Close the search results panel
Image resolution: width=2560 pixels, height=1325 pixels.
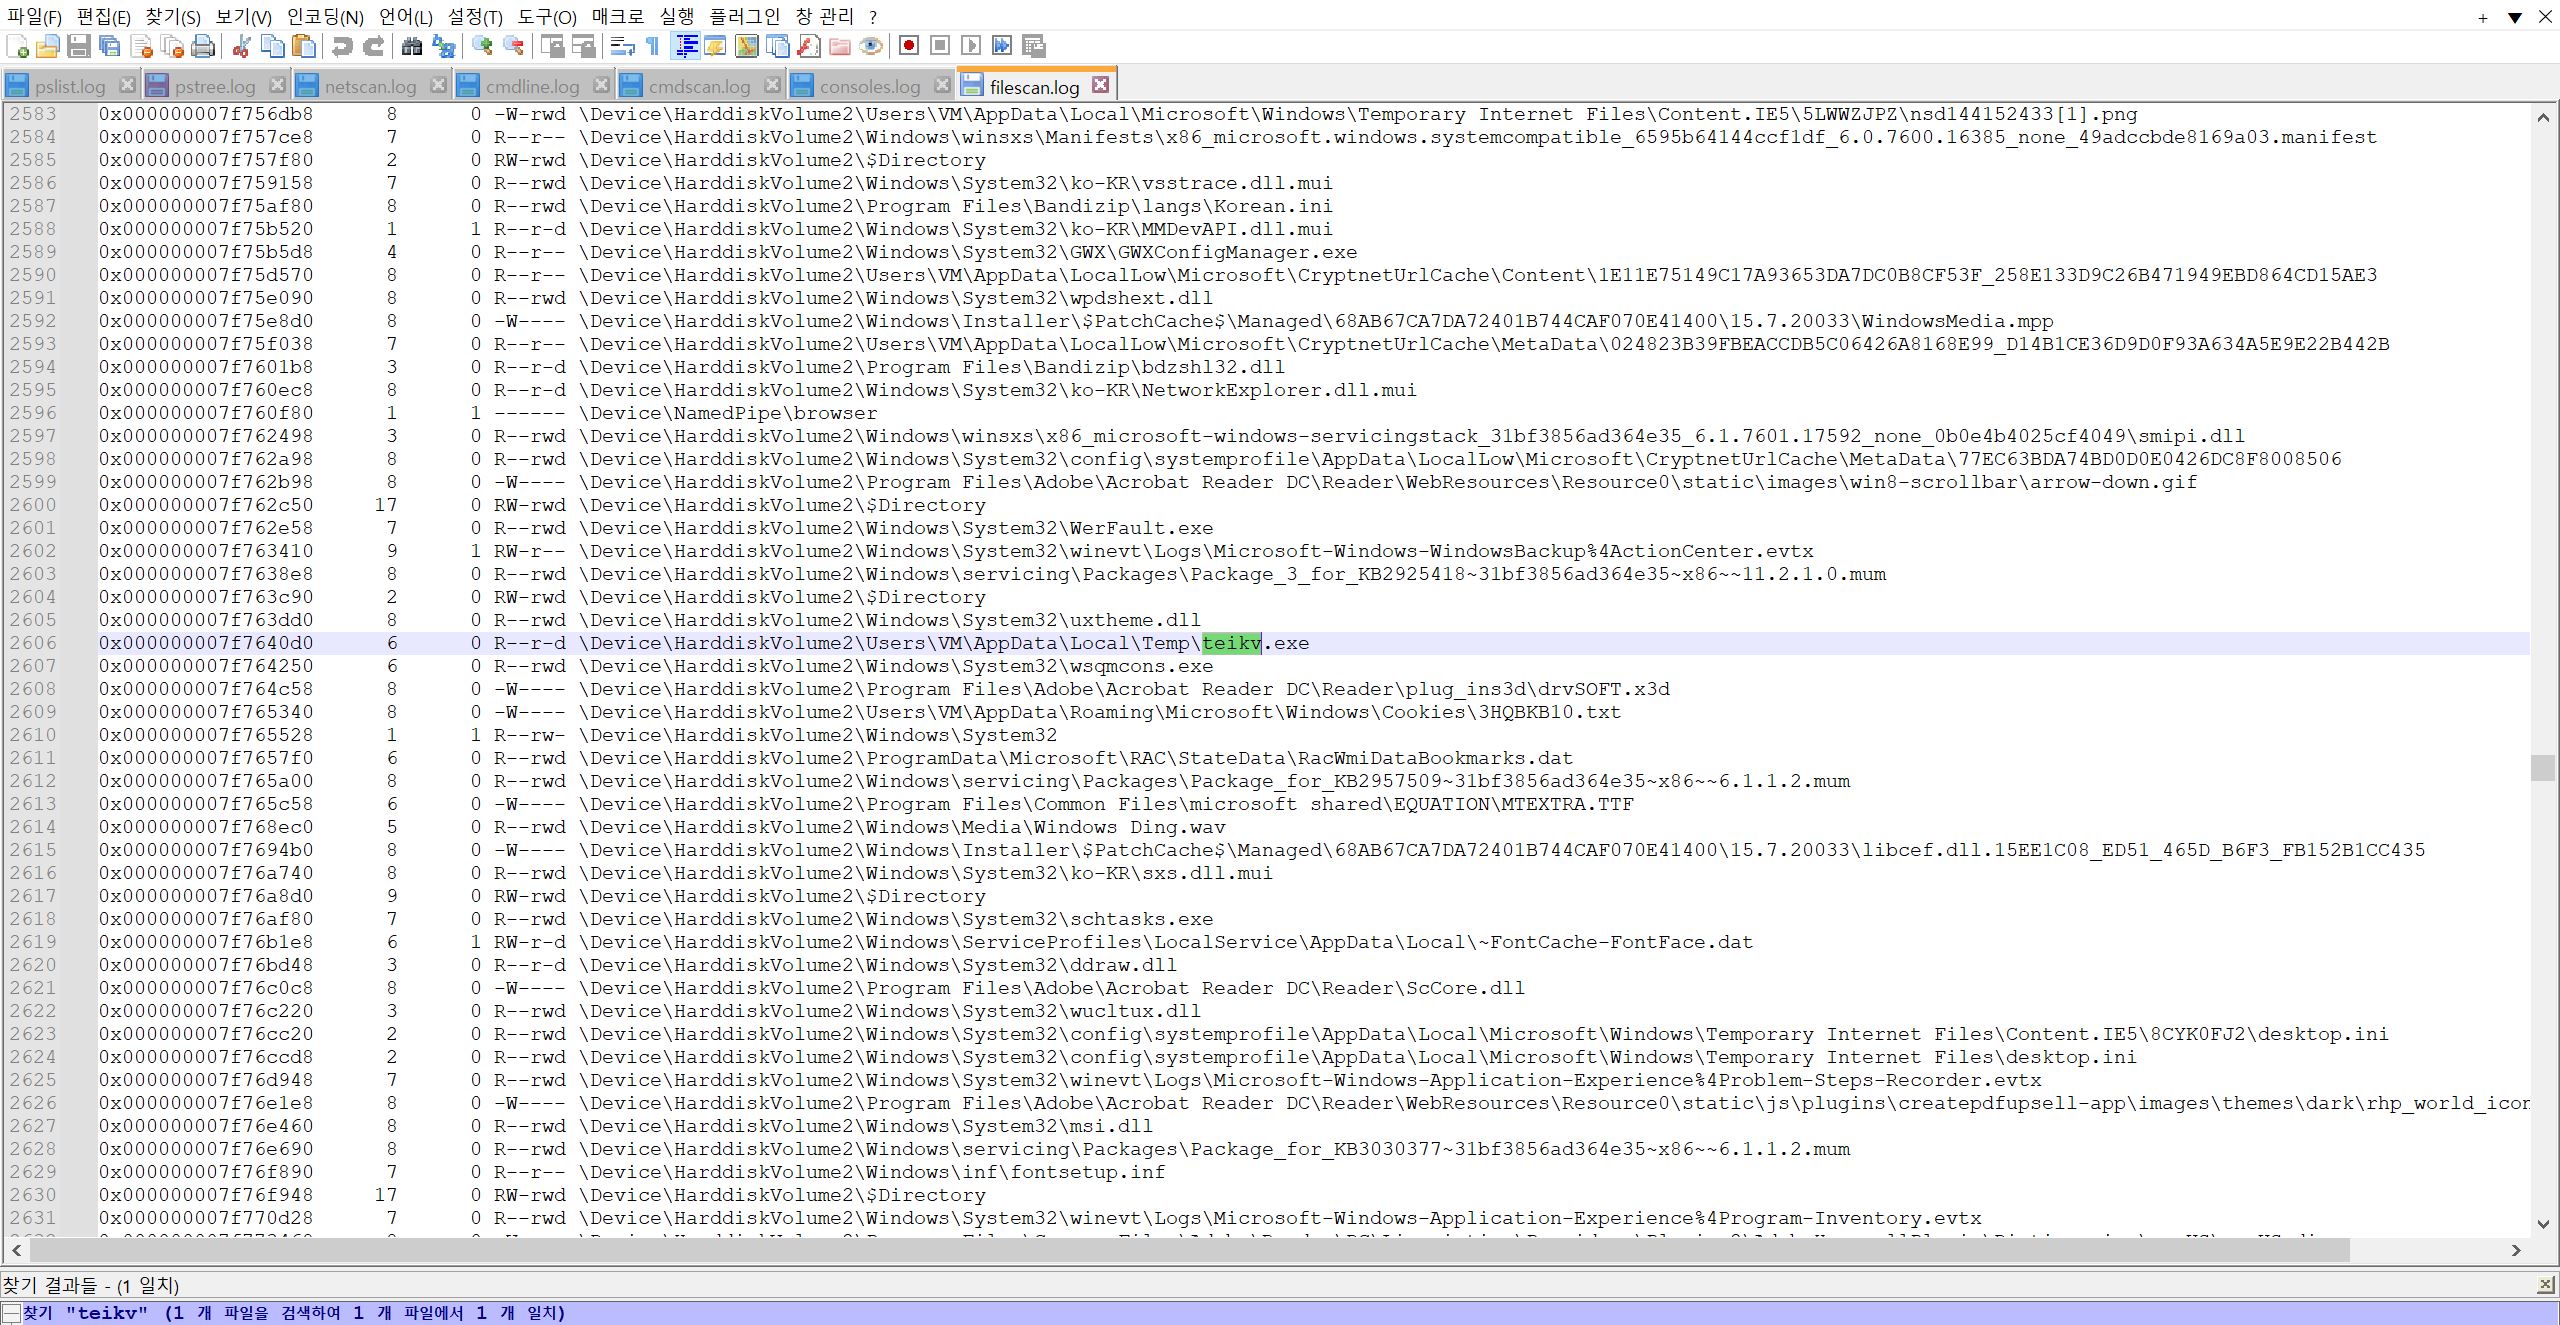tap(2545, 1285)
